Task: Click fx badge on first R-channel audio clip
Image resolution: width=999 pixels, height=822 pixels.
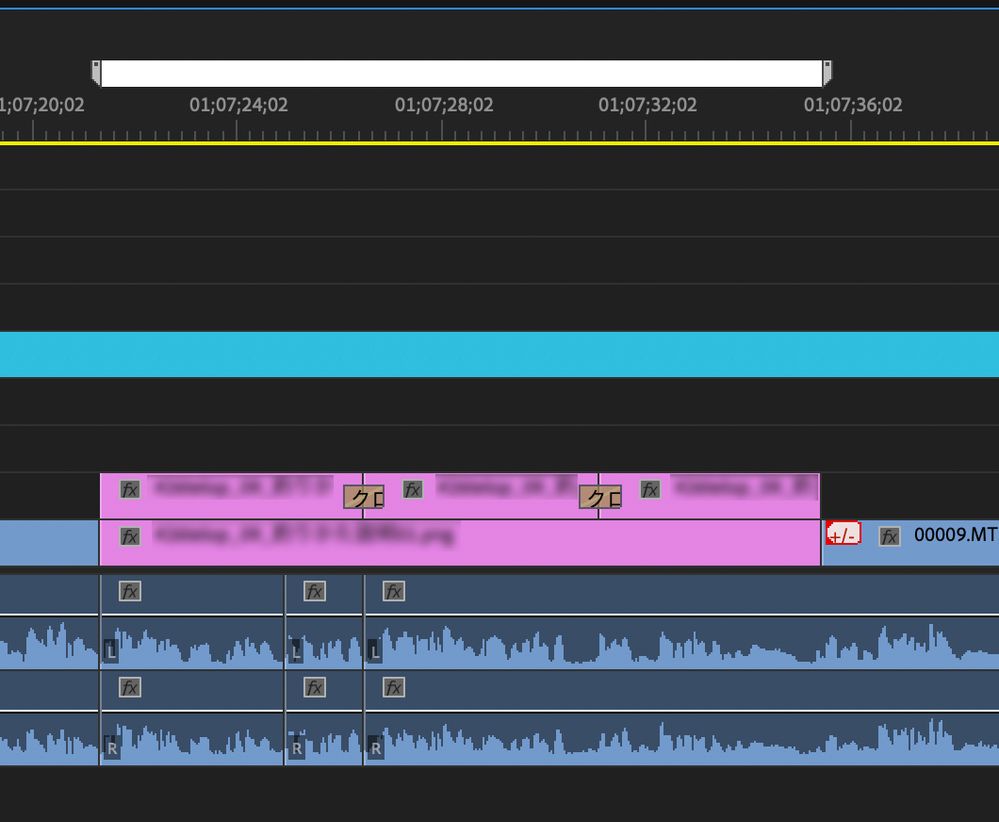Action: pyautogui.click(x=130, y=688)
